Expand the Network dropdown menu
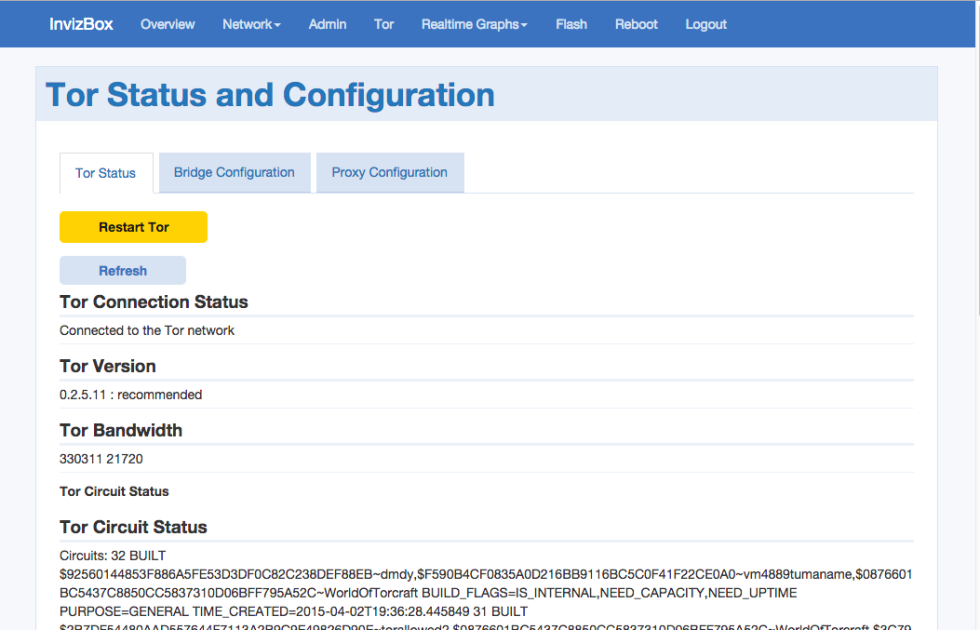 click(x=251, y=24)
